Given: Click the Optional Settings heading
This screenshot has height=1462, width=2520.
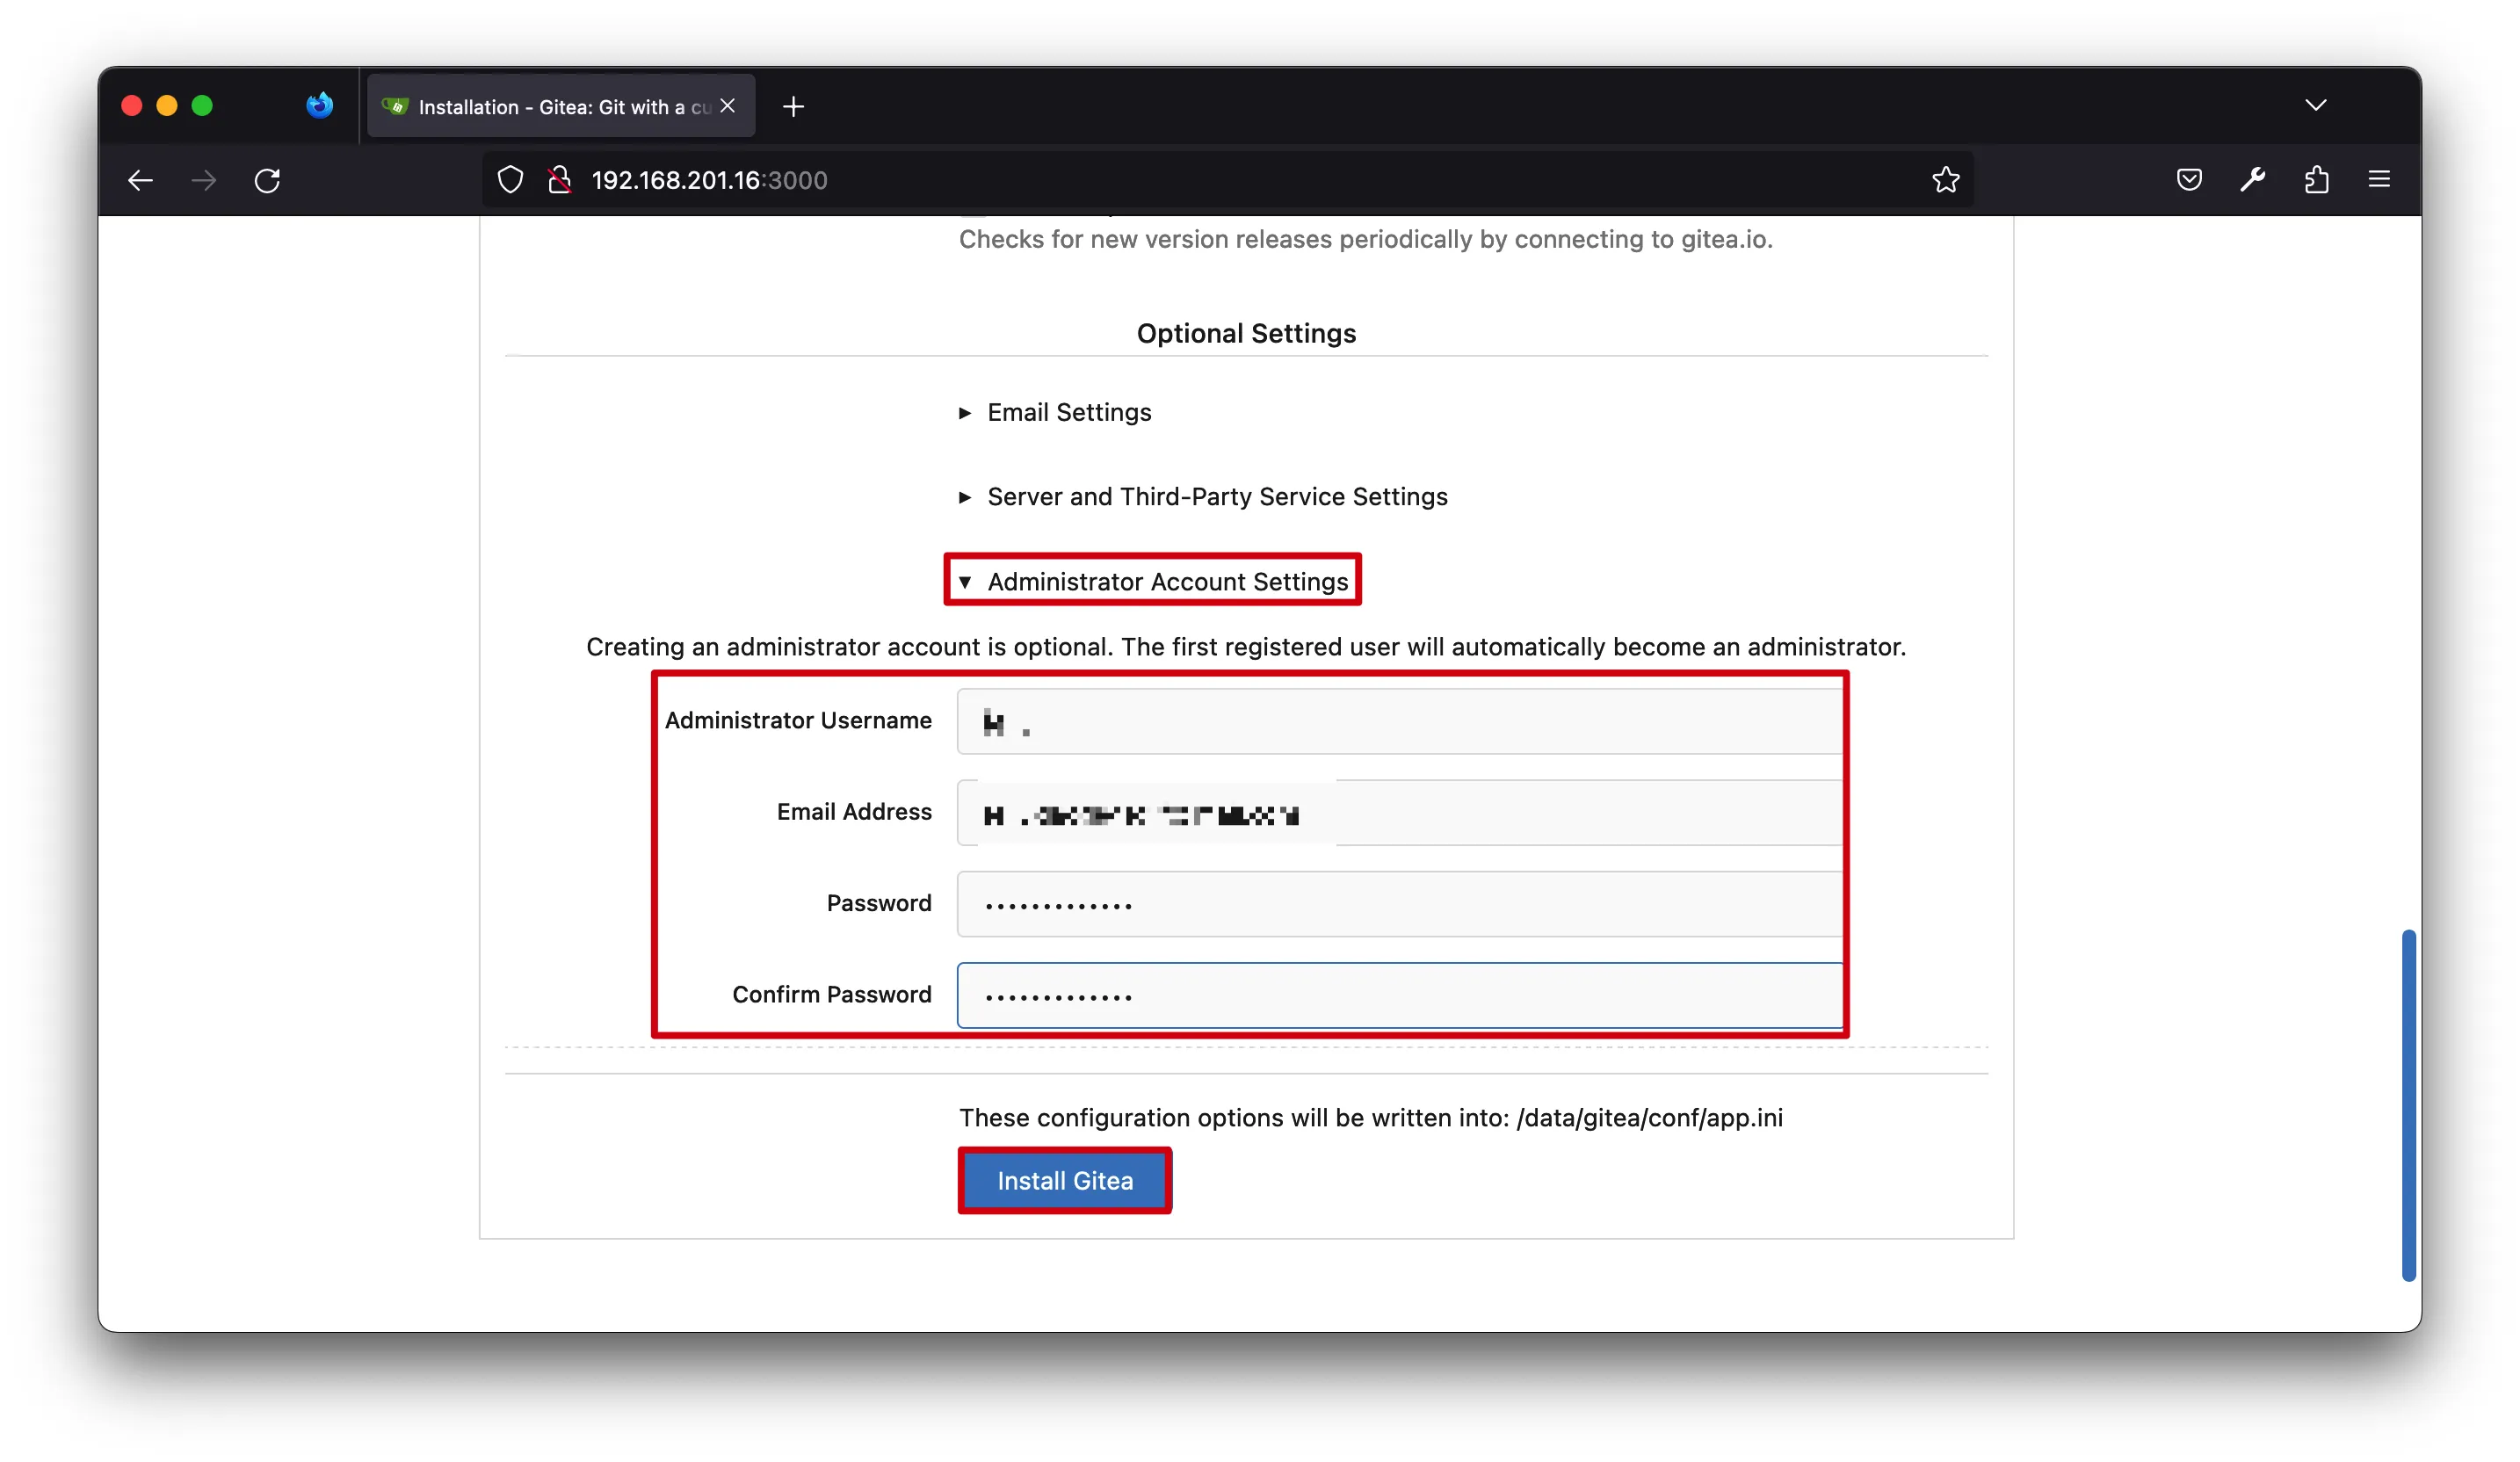Looking at the screenshot, I should (x=1246, y=333).
